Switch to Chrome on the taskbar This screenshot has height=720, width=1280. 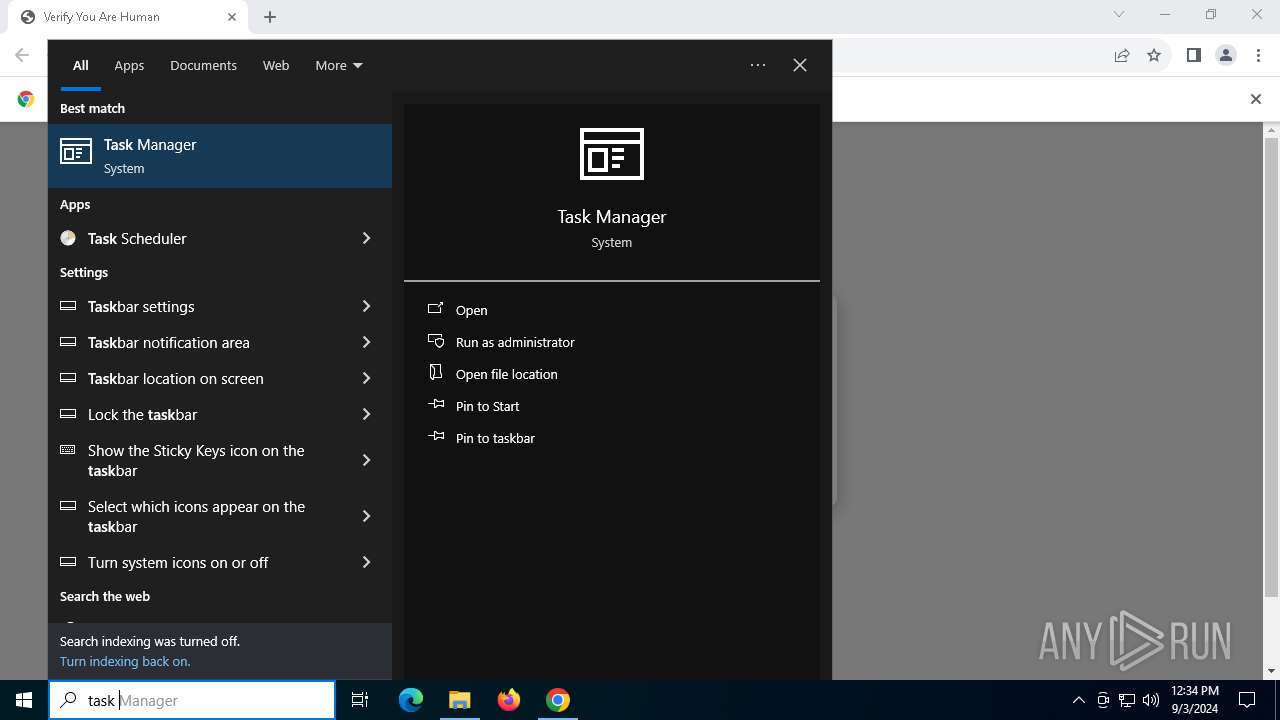[x=558, y=700]
